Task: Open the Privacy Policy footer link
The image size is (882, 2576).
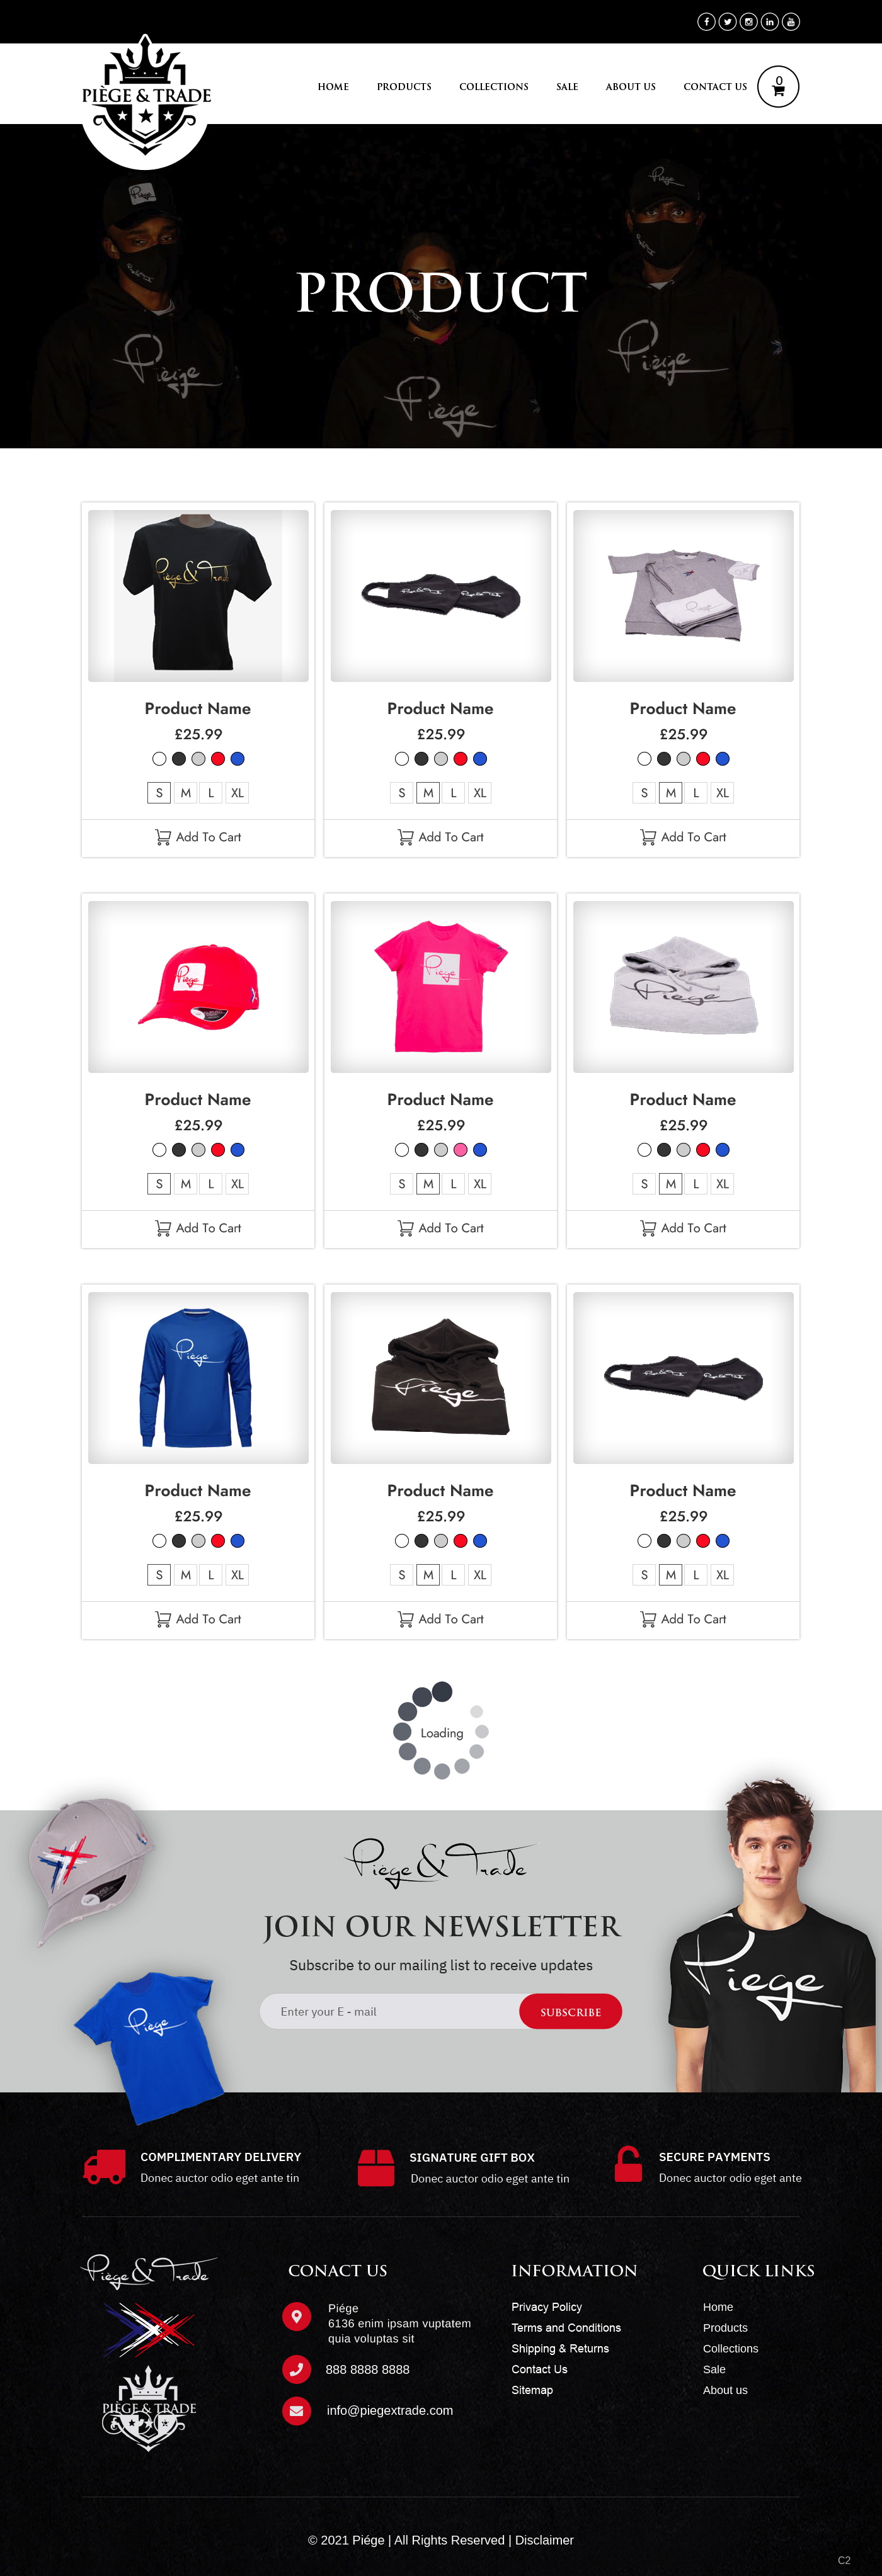Action: click(546, 2307)
